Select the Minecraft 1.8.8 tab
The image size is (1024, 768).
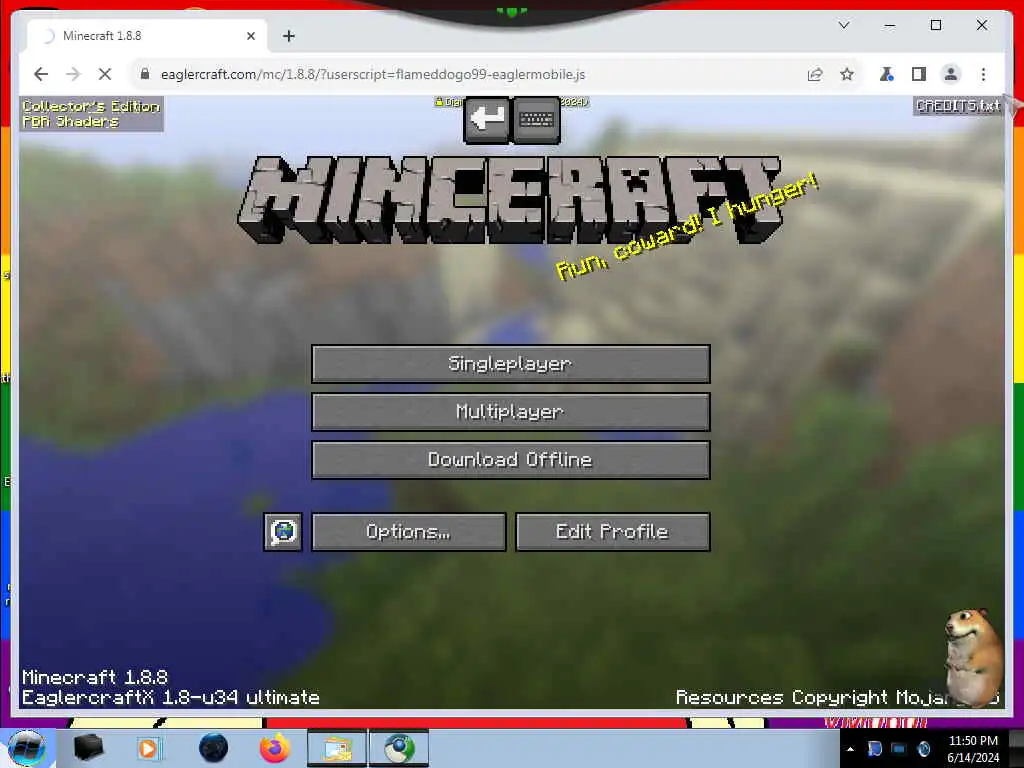(x=147, y=36)
